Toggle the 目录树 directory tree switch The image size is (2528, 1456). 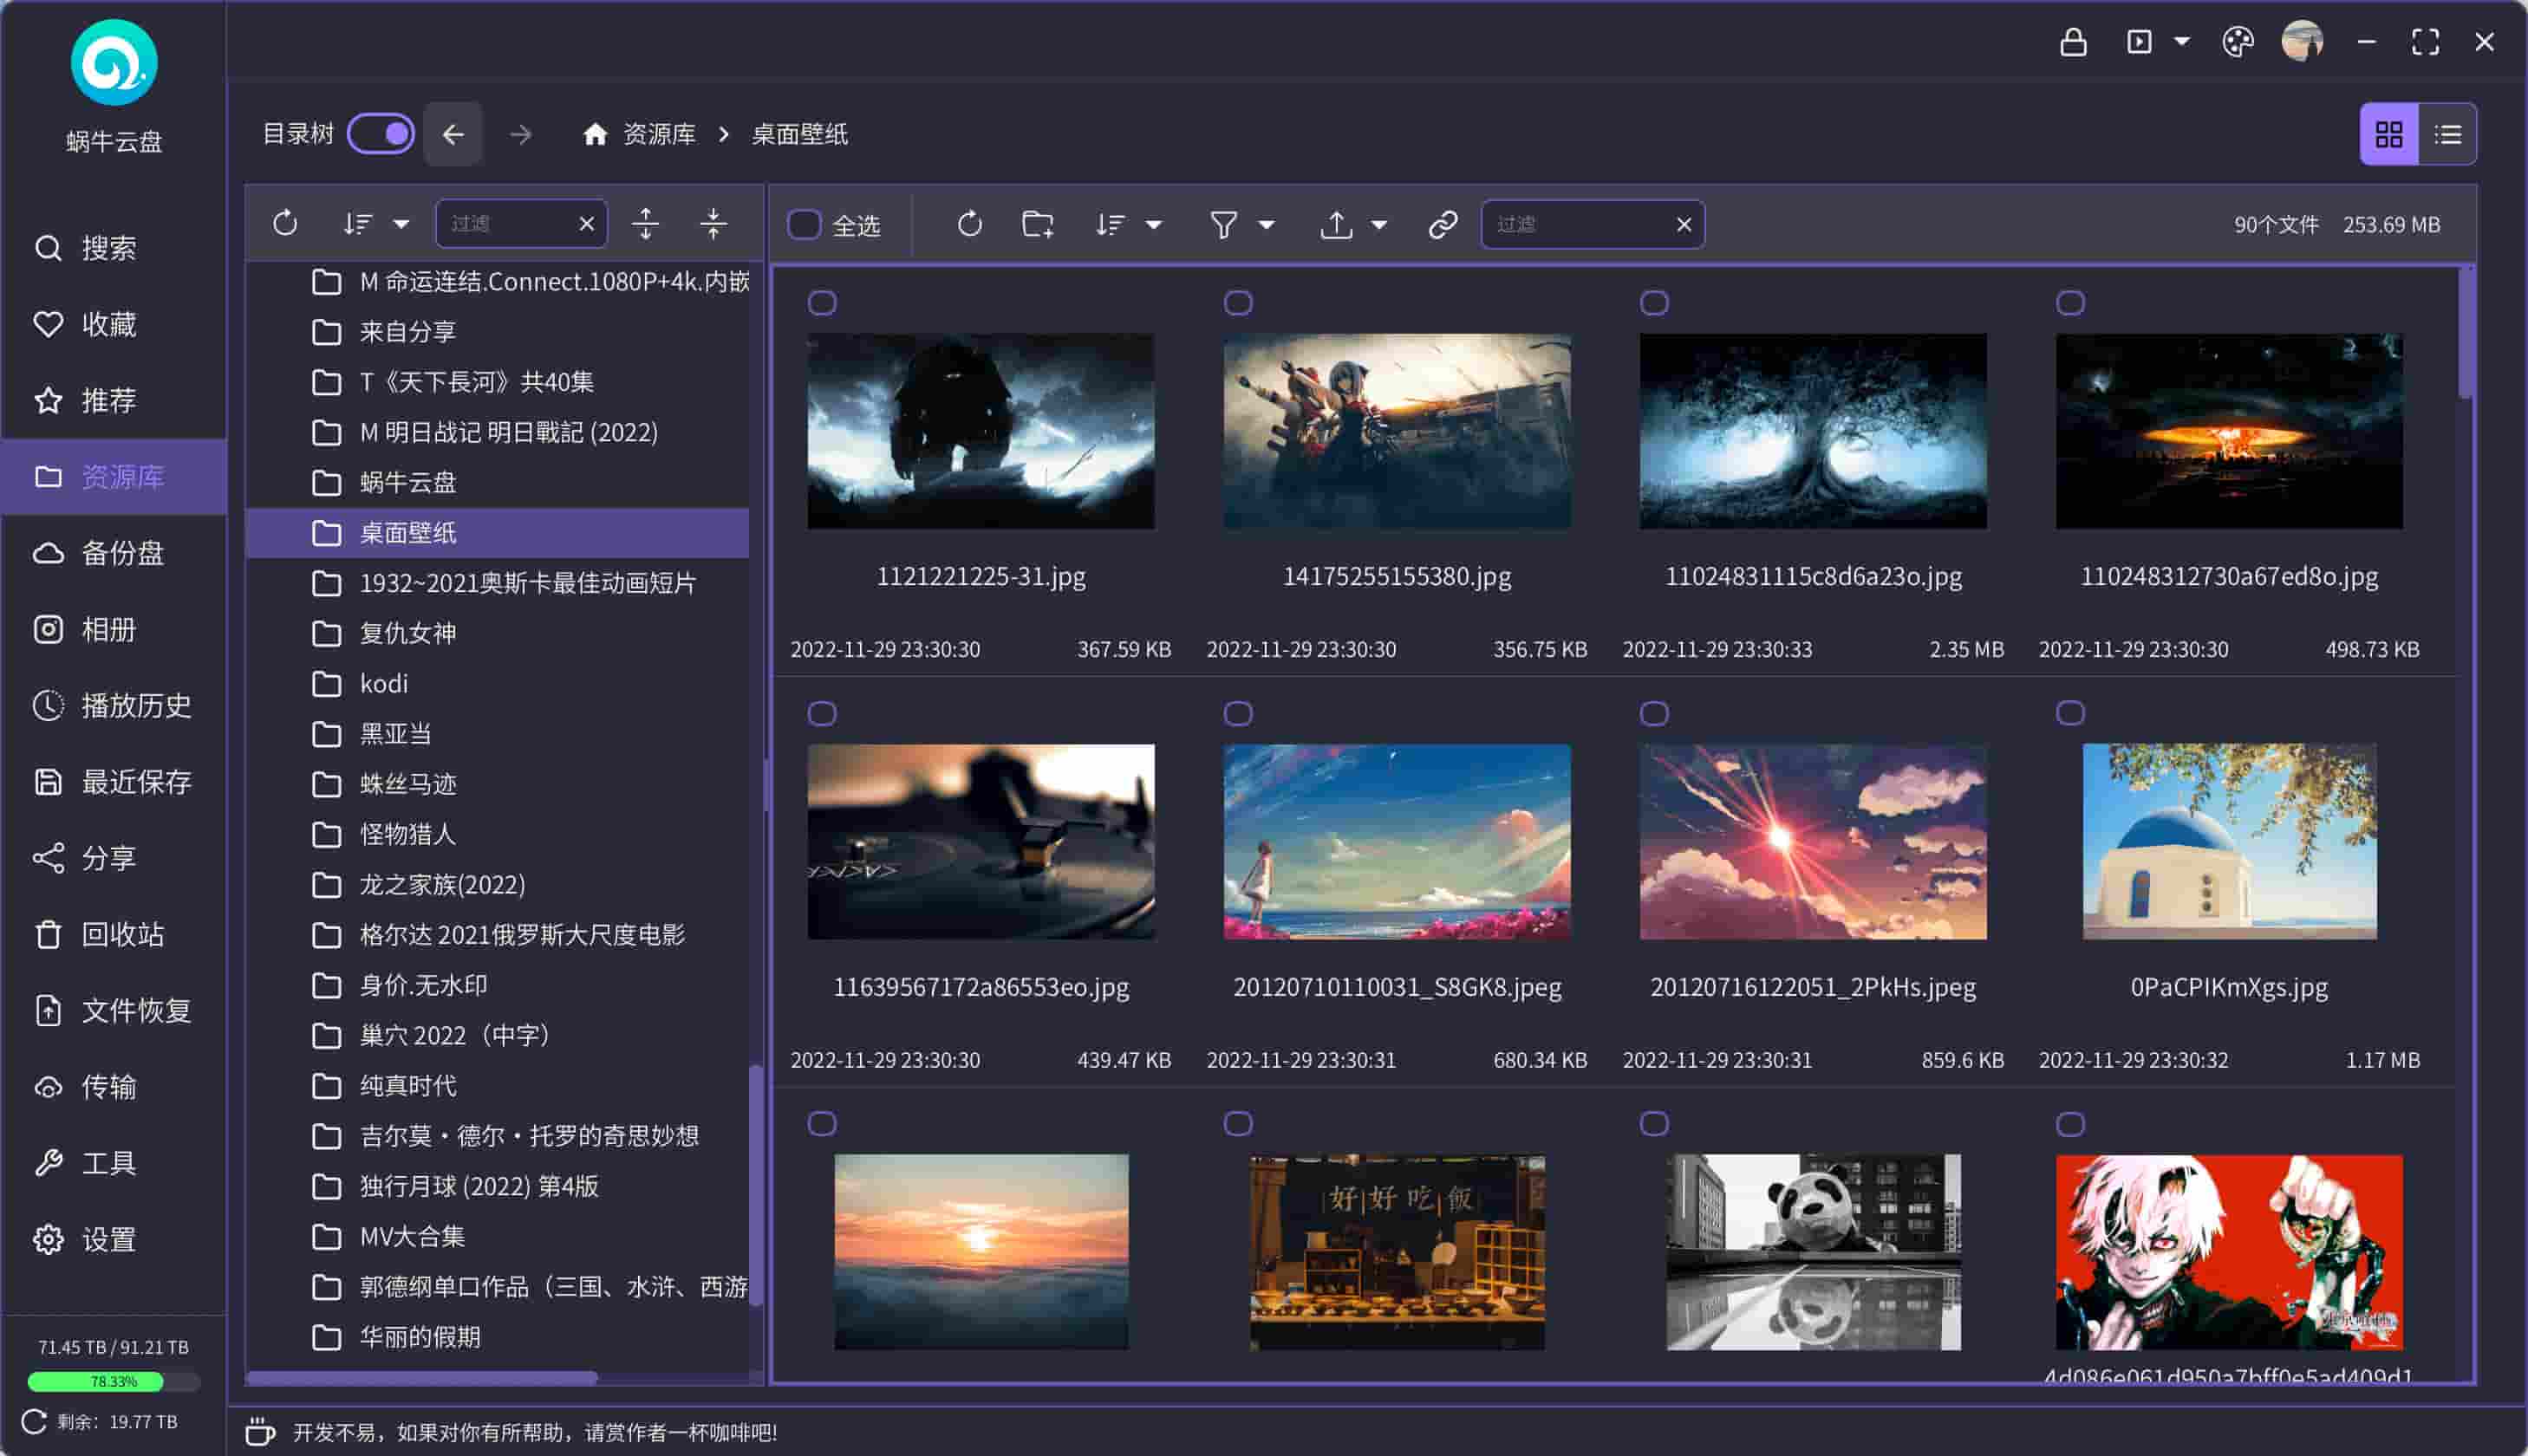(x=380, y=133)
